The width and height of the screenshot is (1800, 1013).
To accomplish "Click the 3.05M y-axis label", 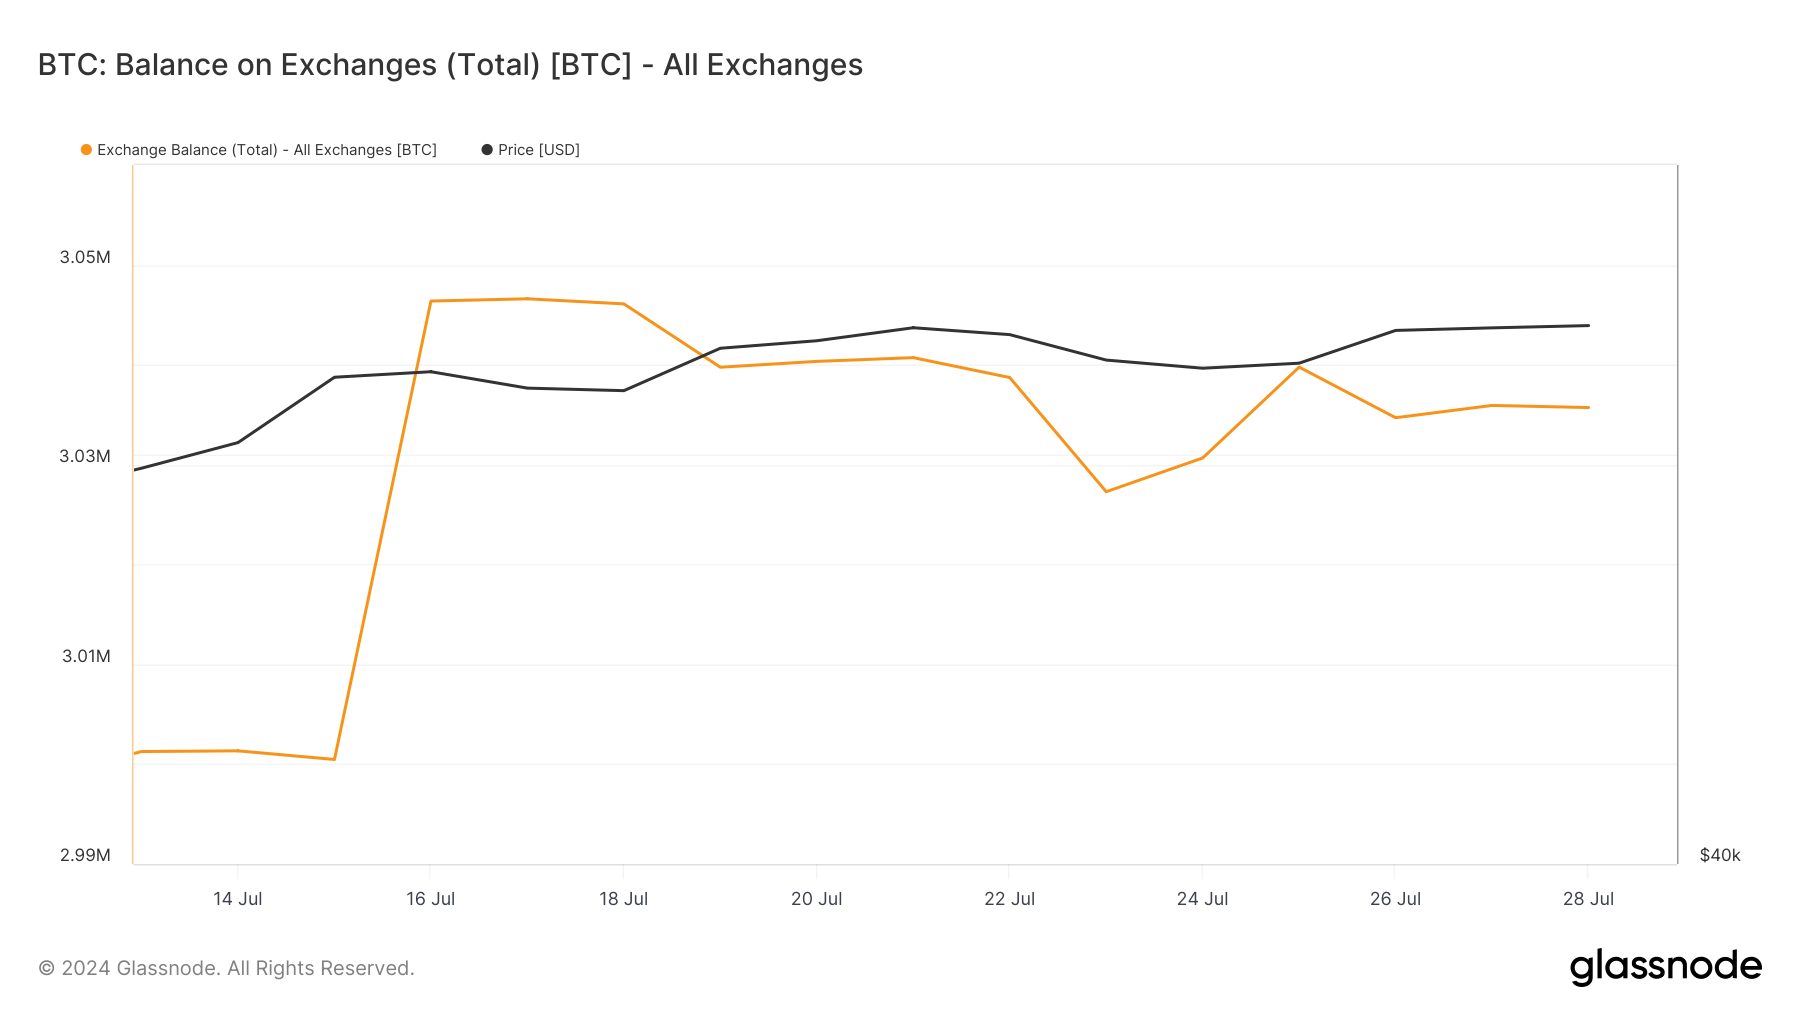I will [85, 257].
